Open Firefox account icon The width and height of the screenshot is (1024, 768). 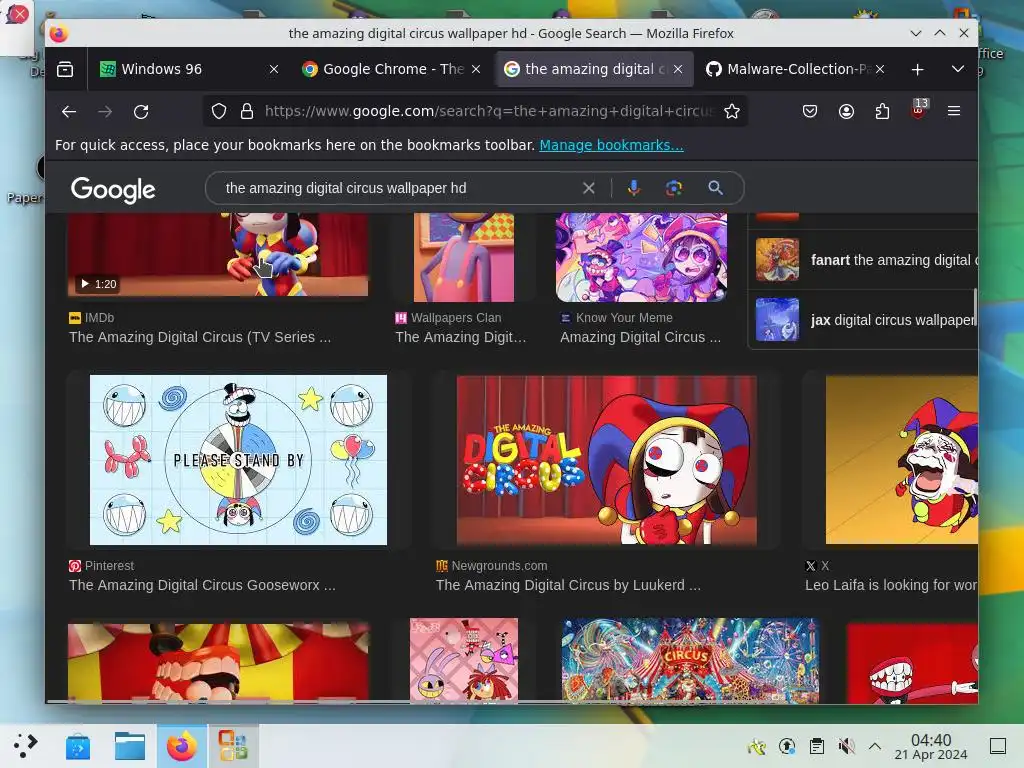(846, 112)
